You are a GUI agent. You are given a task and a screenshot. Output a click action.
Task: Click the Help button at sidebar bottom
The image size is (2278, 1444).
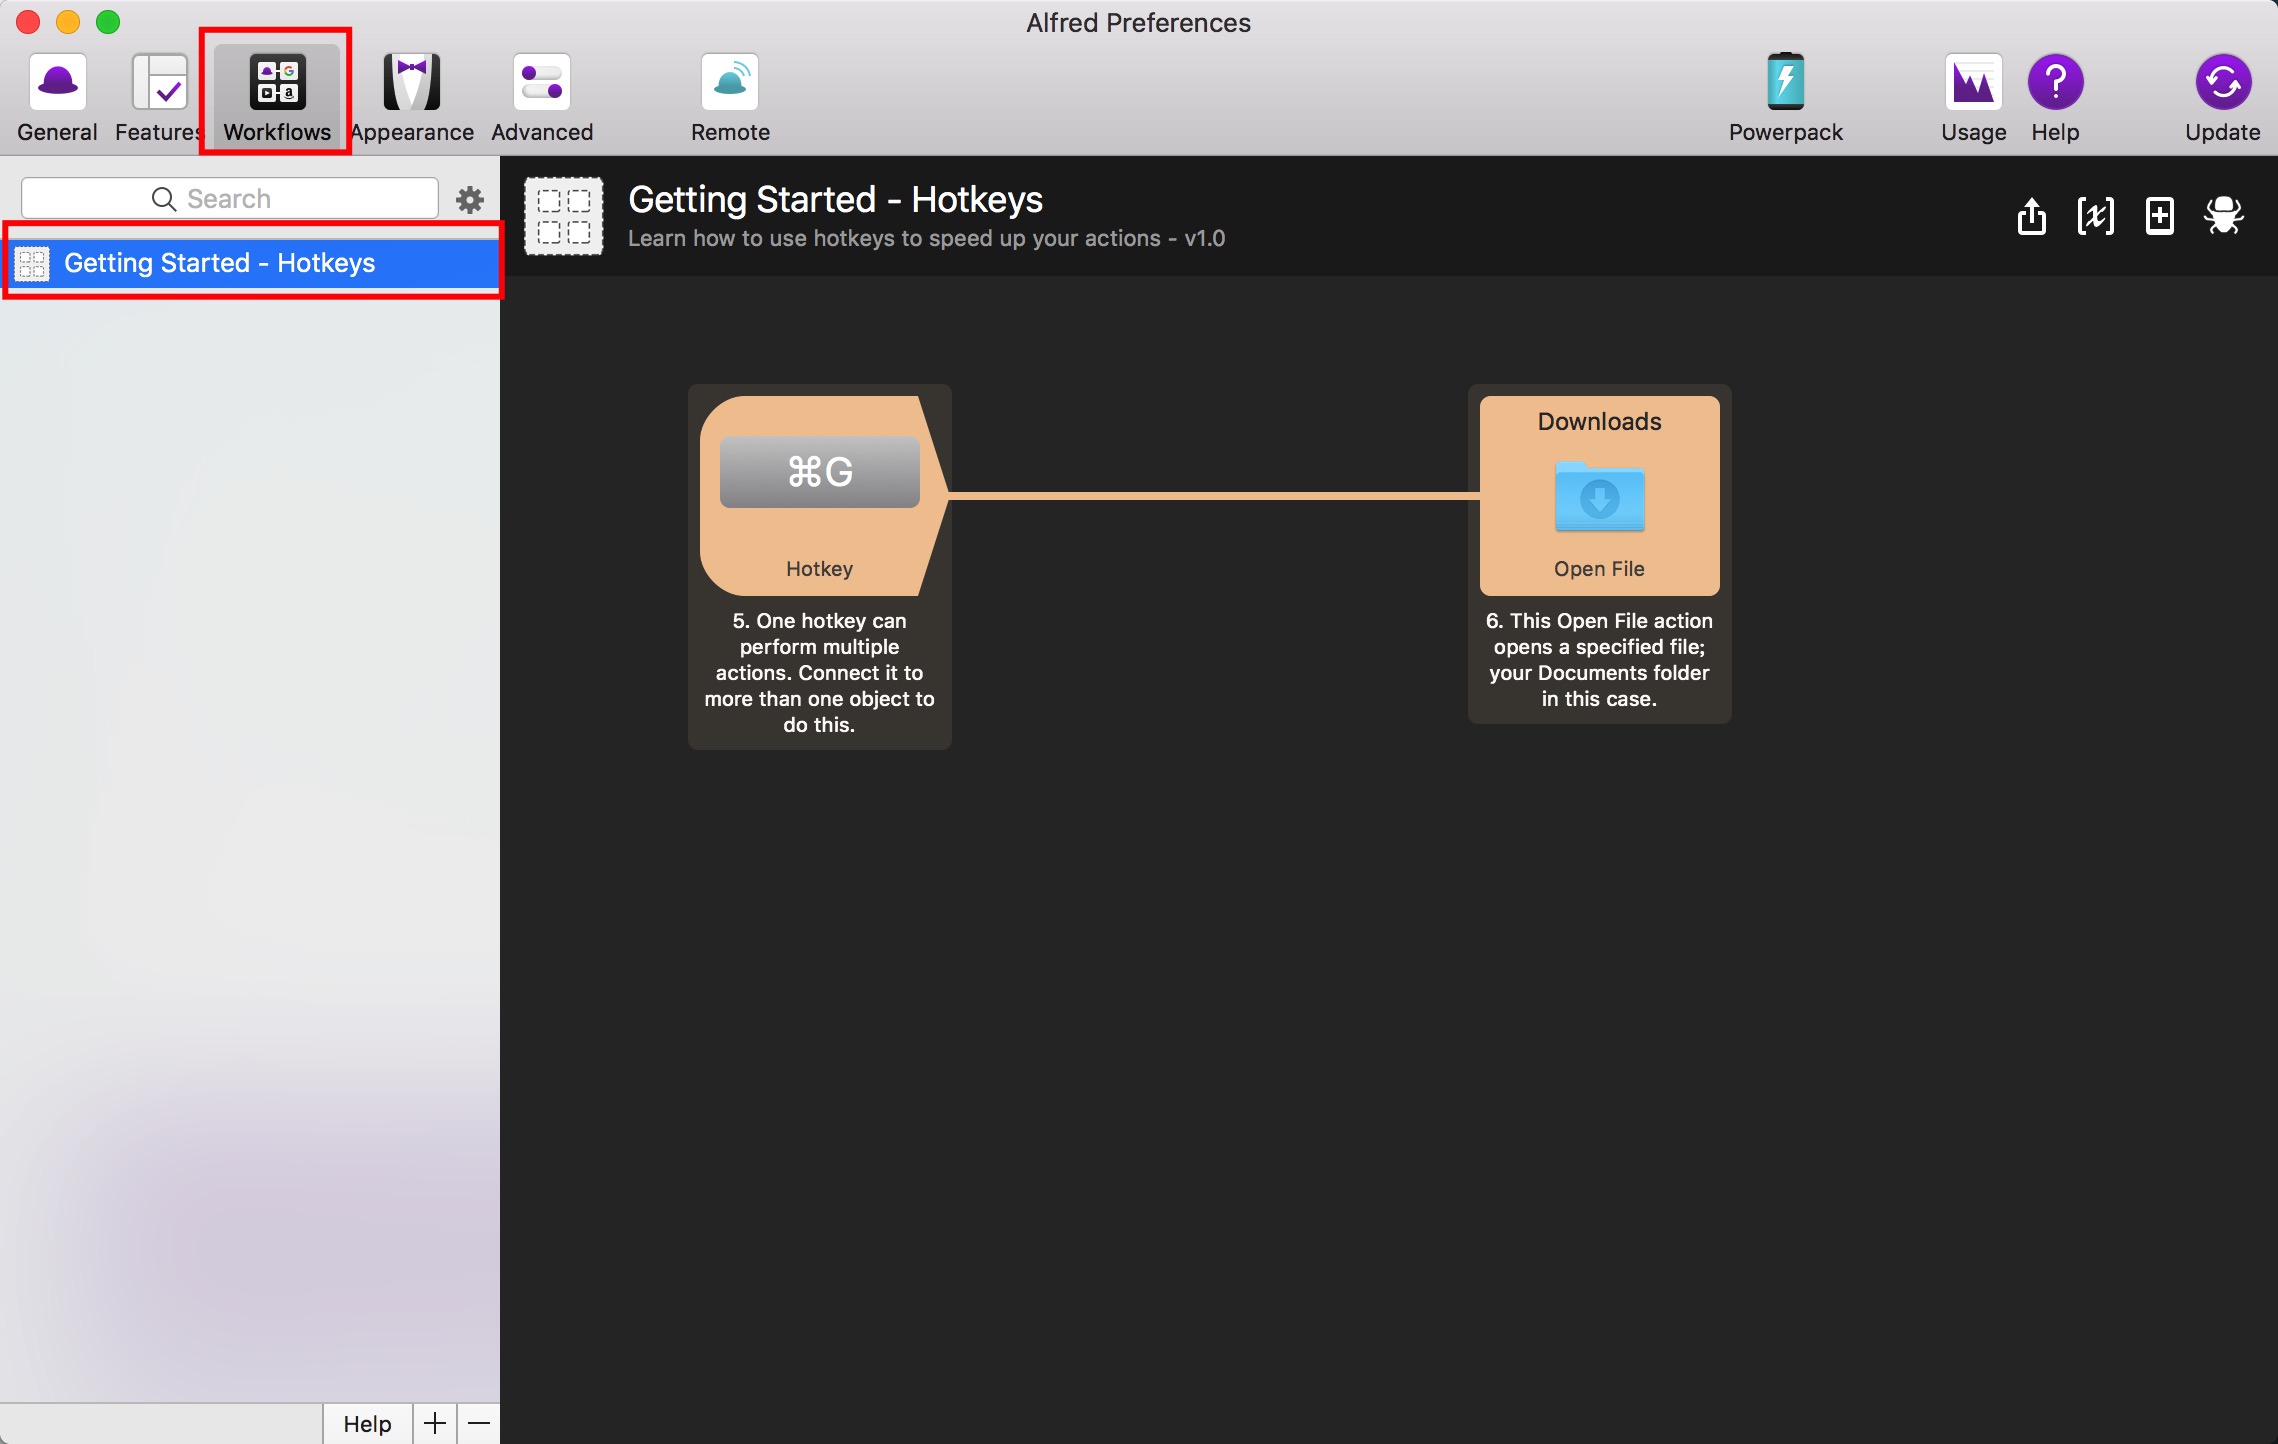tap(367, 1423)
